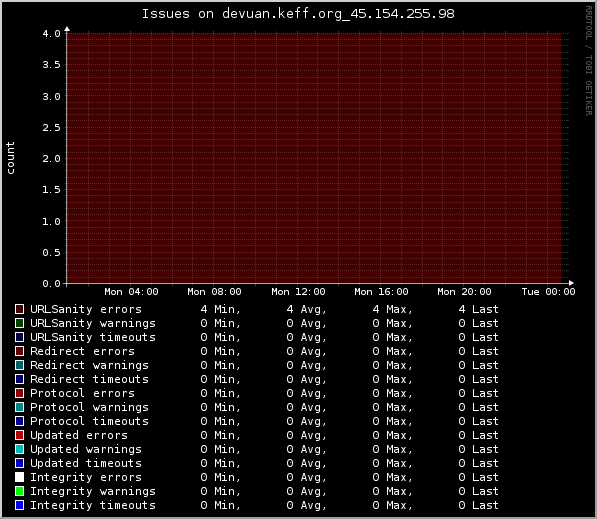Click the count y-axis label

10,158
